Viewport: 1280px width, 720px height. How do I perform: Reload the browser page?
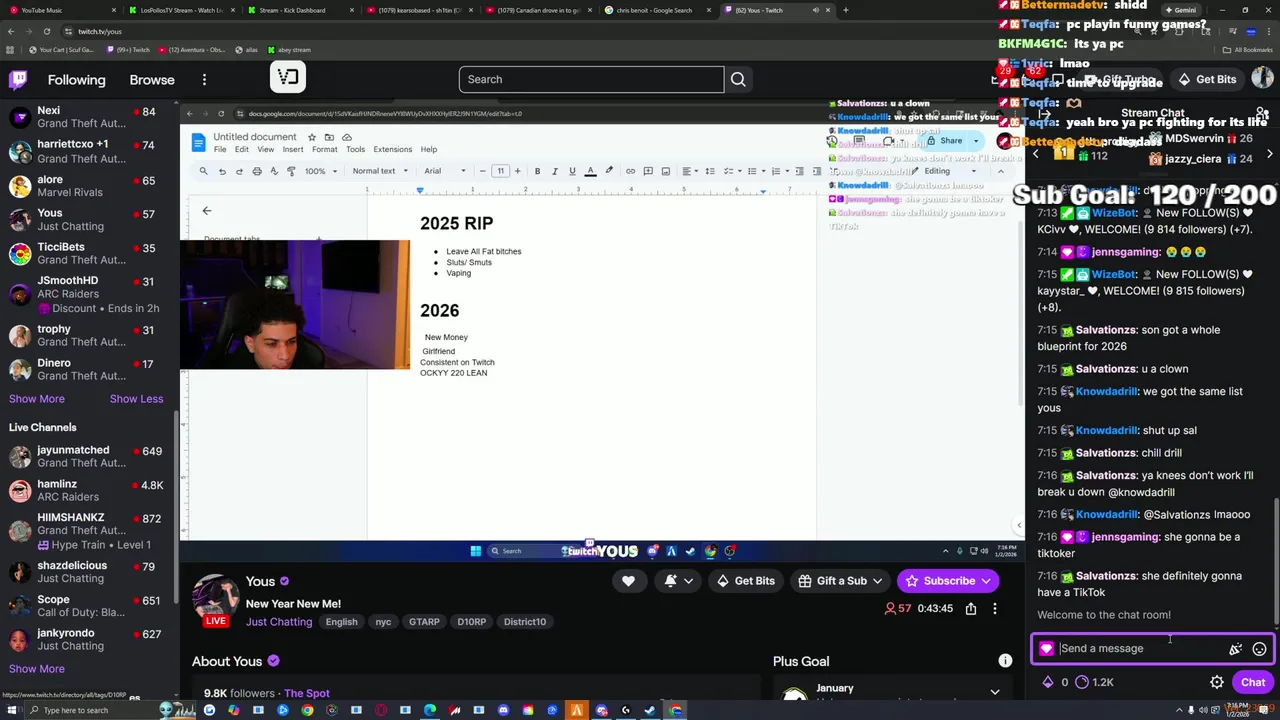(x=47, y=31)
